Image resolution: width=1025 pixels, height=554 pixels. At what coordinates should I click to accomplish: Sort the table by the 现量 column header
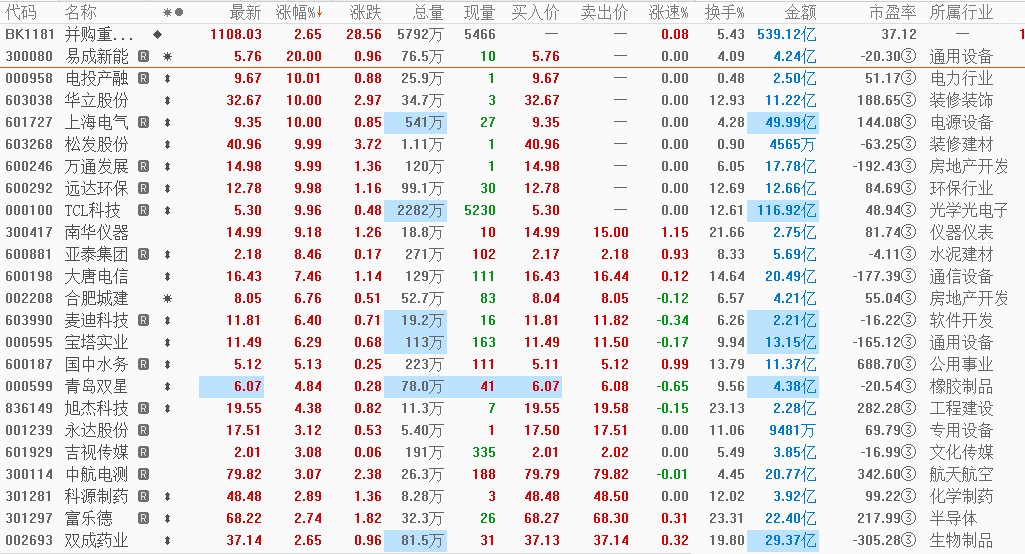click(x=480, y=12)
